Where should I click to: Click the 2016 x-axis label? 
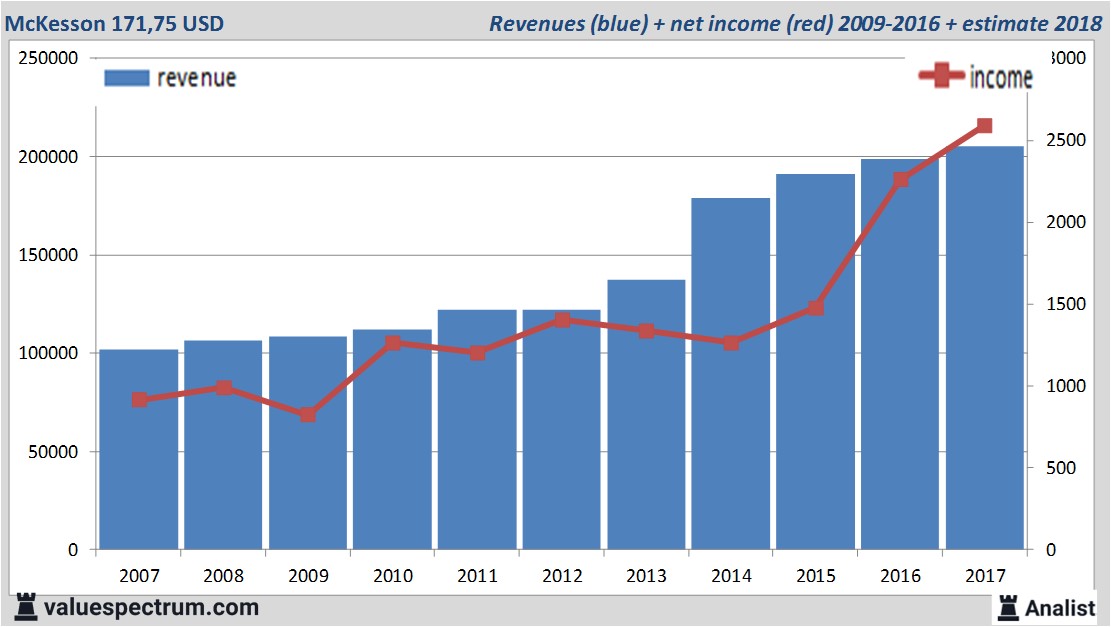tap(900, 575)
